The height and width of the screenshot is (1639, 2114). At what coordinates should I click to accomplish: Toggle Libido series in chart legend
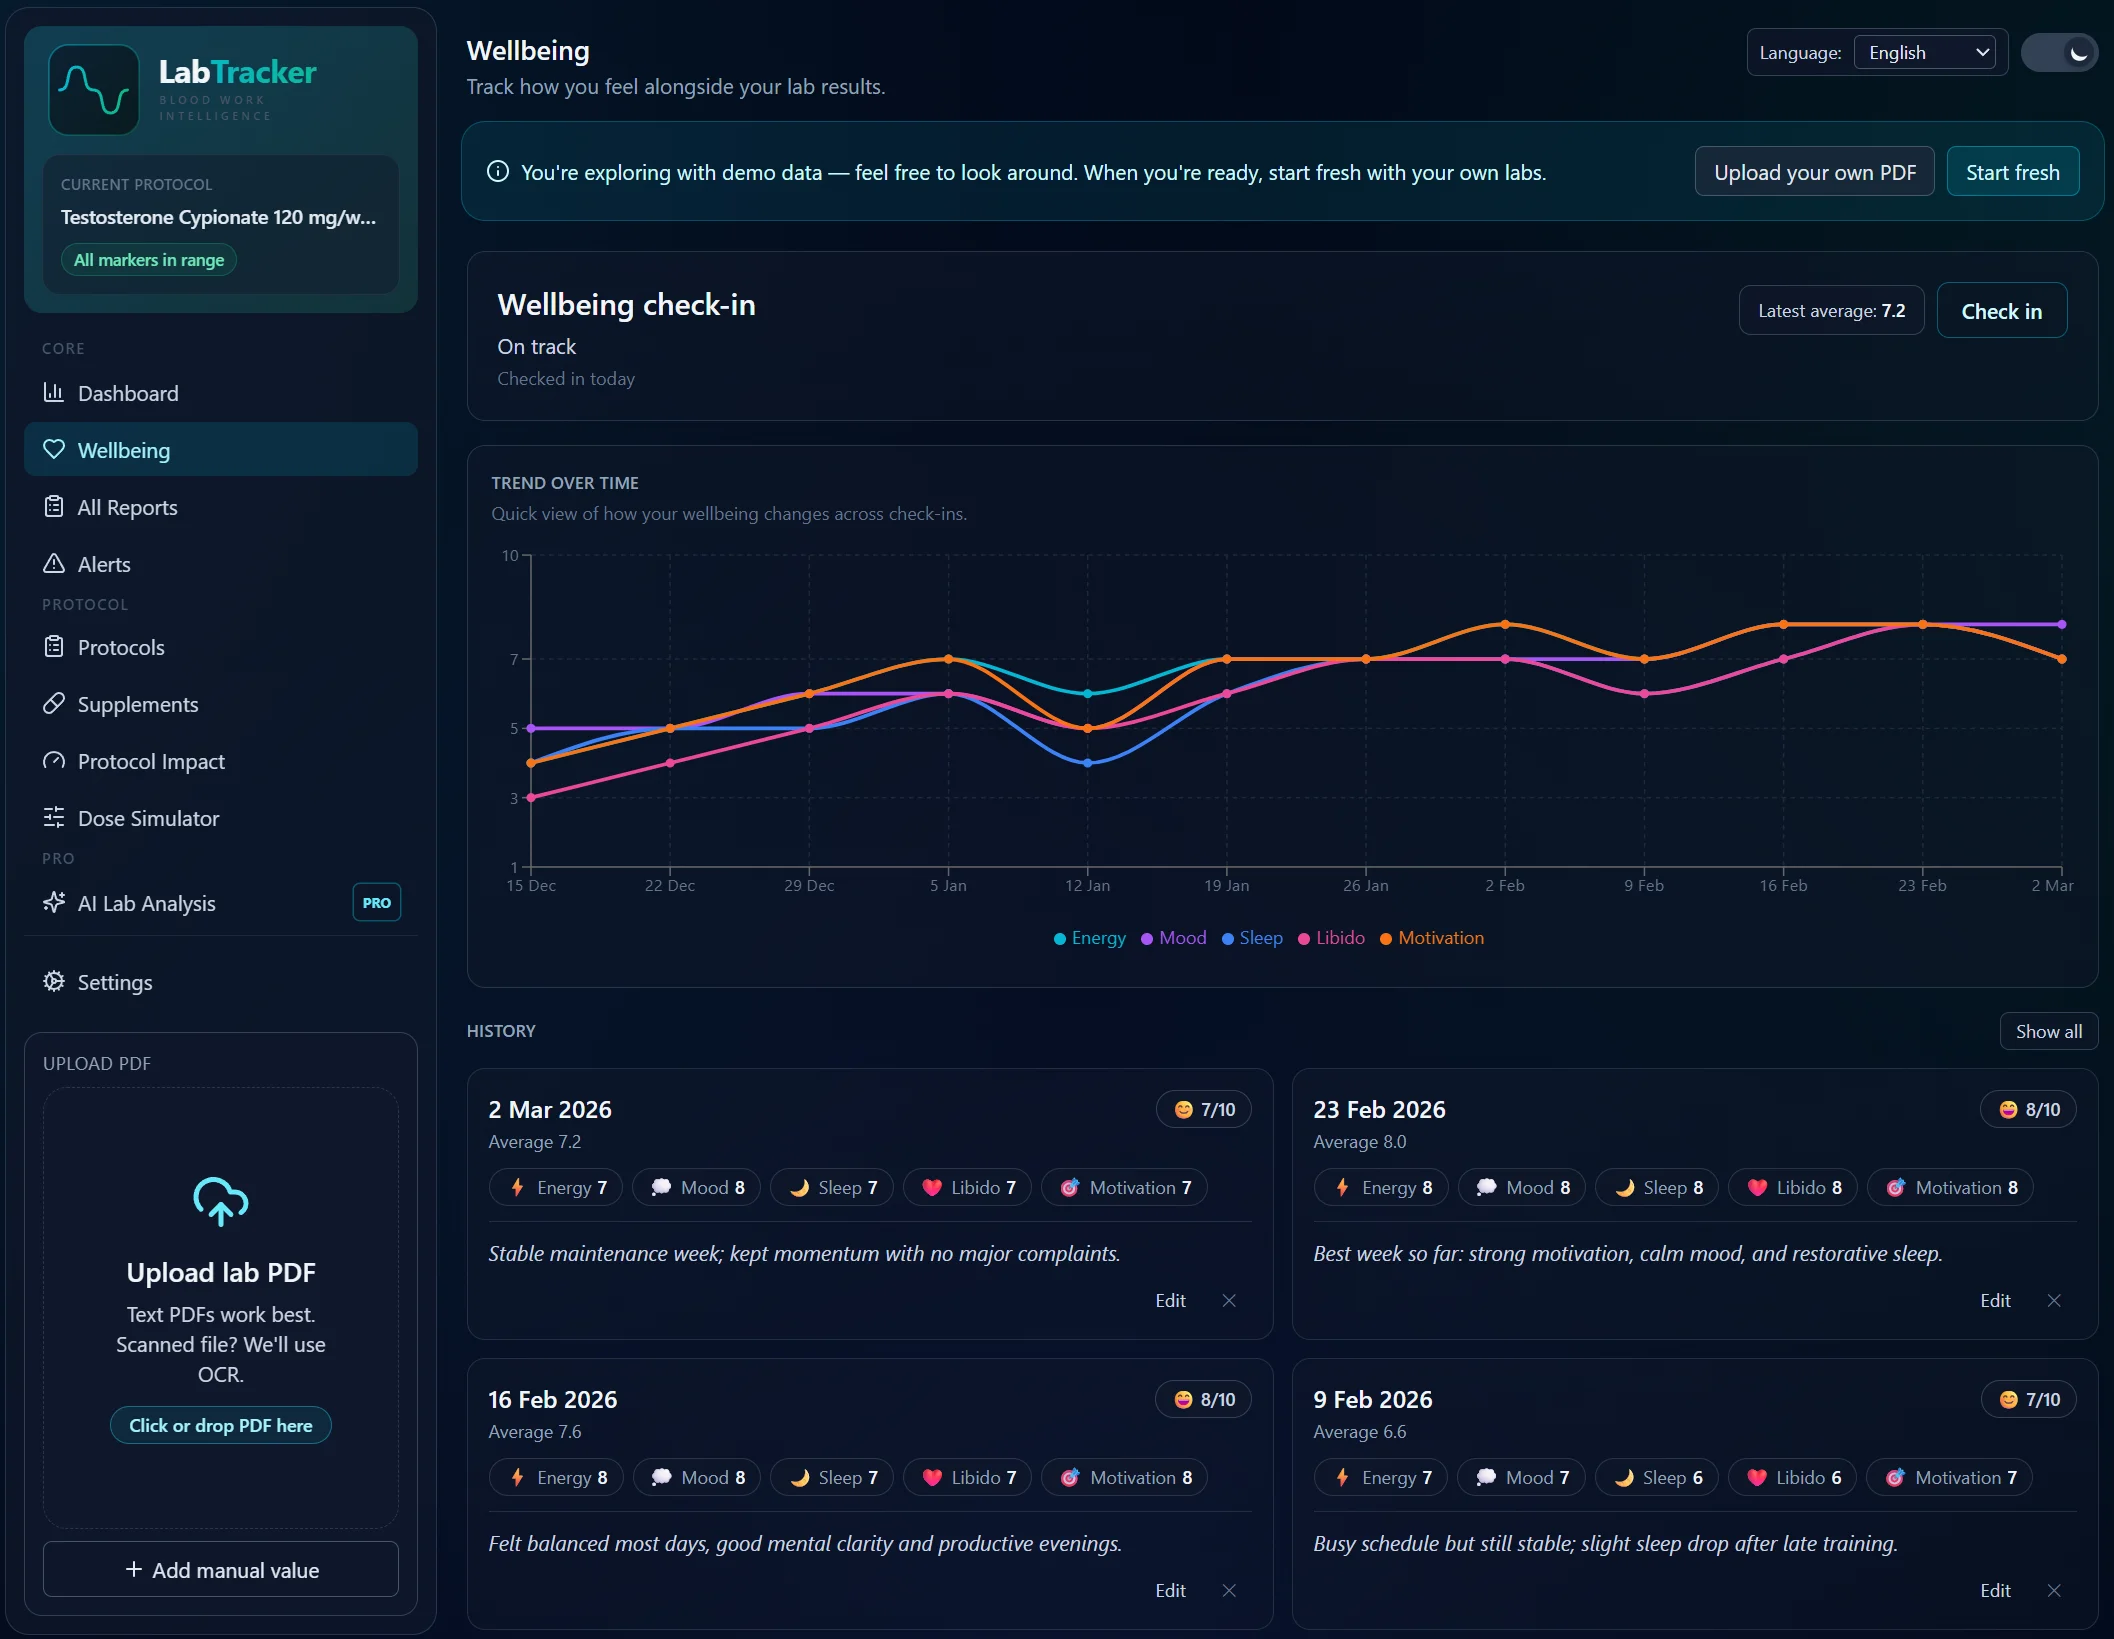click(1331, 938)
